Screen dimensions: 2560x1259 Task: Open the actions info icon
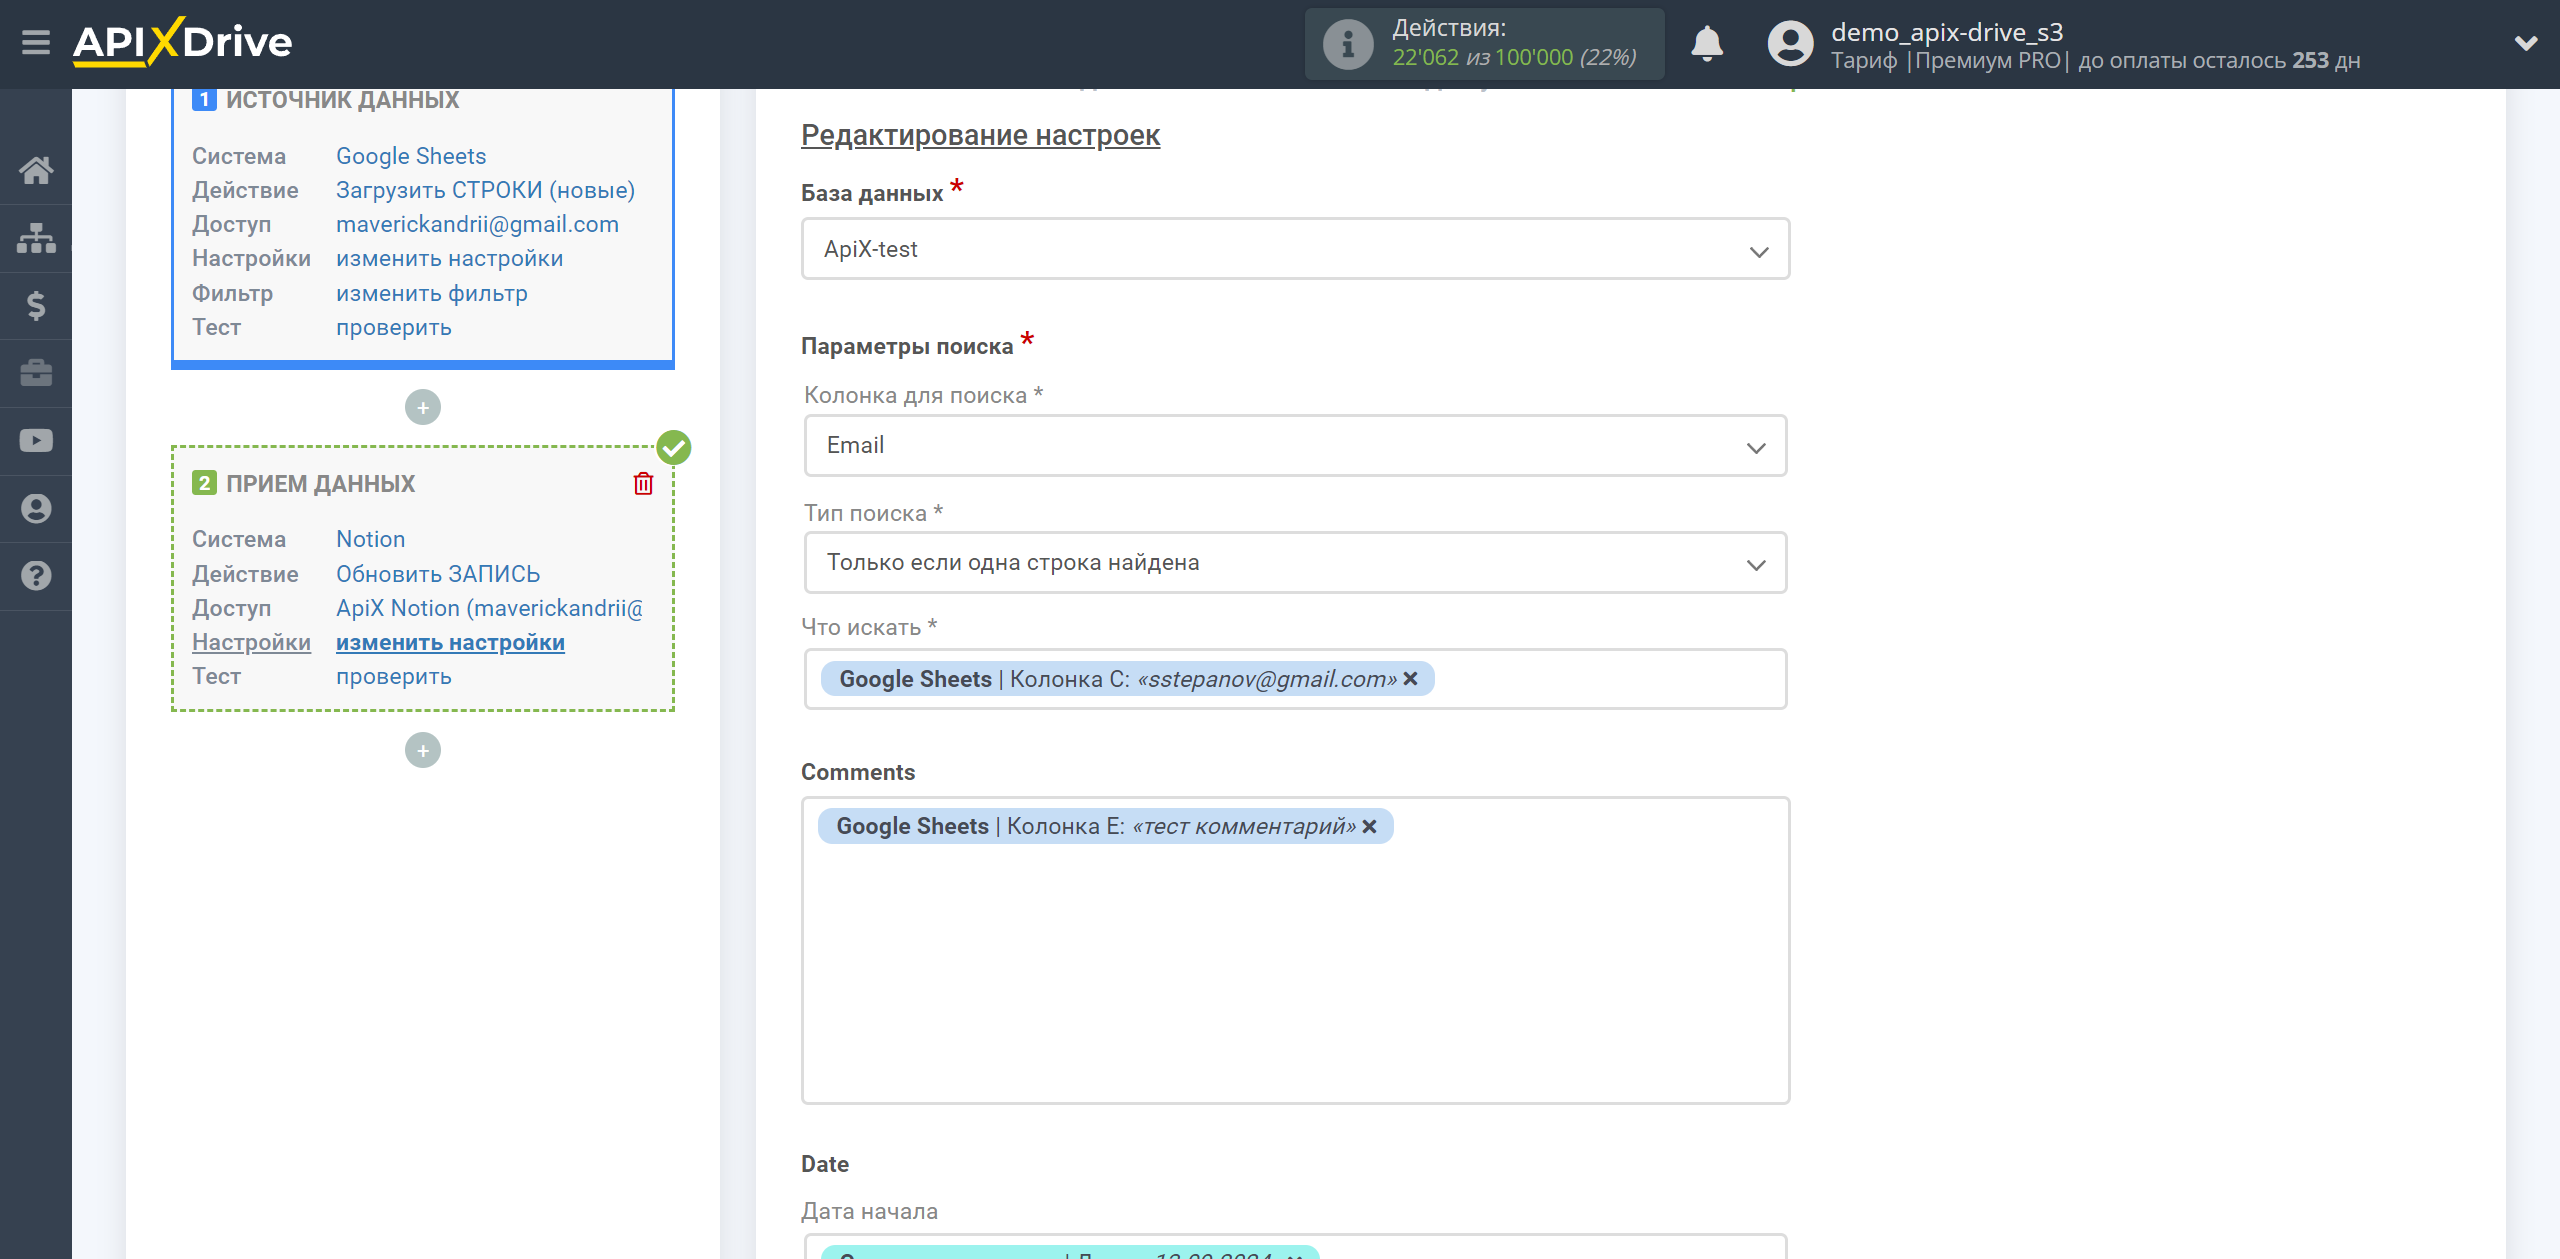coord(1348,44)
